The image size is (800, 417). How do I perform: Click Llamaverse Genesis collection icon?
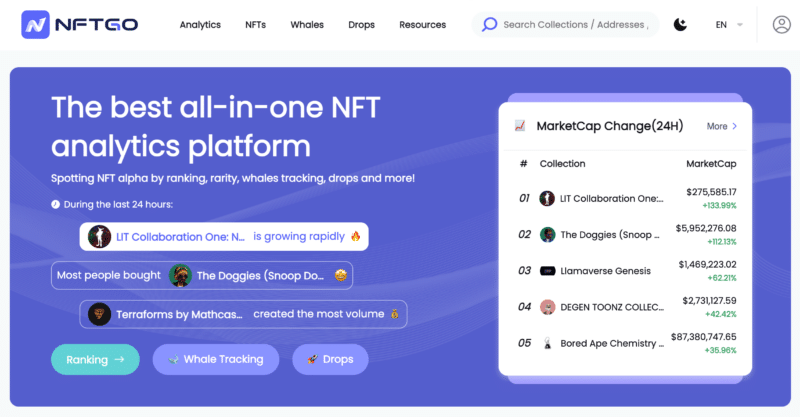click(547, 271)
